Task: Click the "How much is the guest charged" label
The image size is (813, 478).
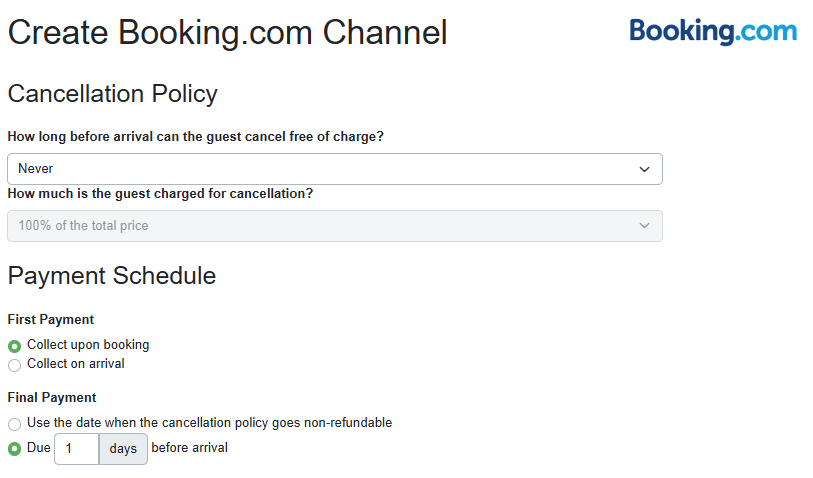Action: pos(160,194)
